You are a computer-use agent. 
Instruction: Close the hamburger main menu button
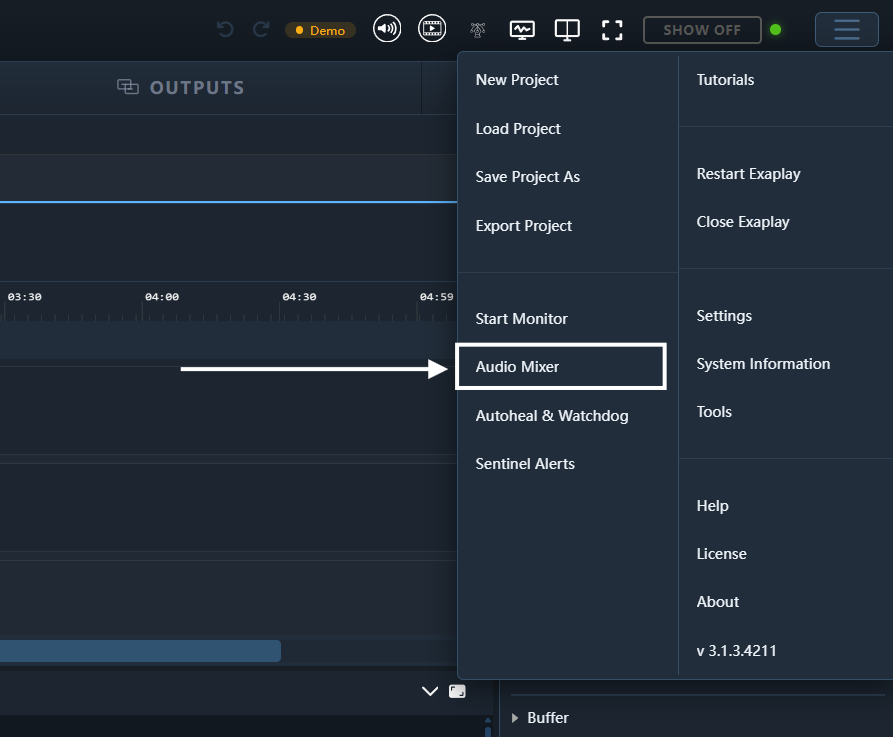[x=847, y=30]
